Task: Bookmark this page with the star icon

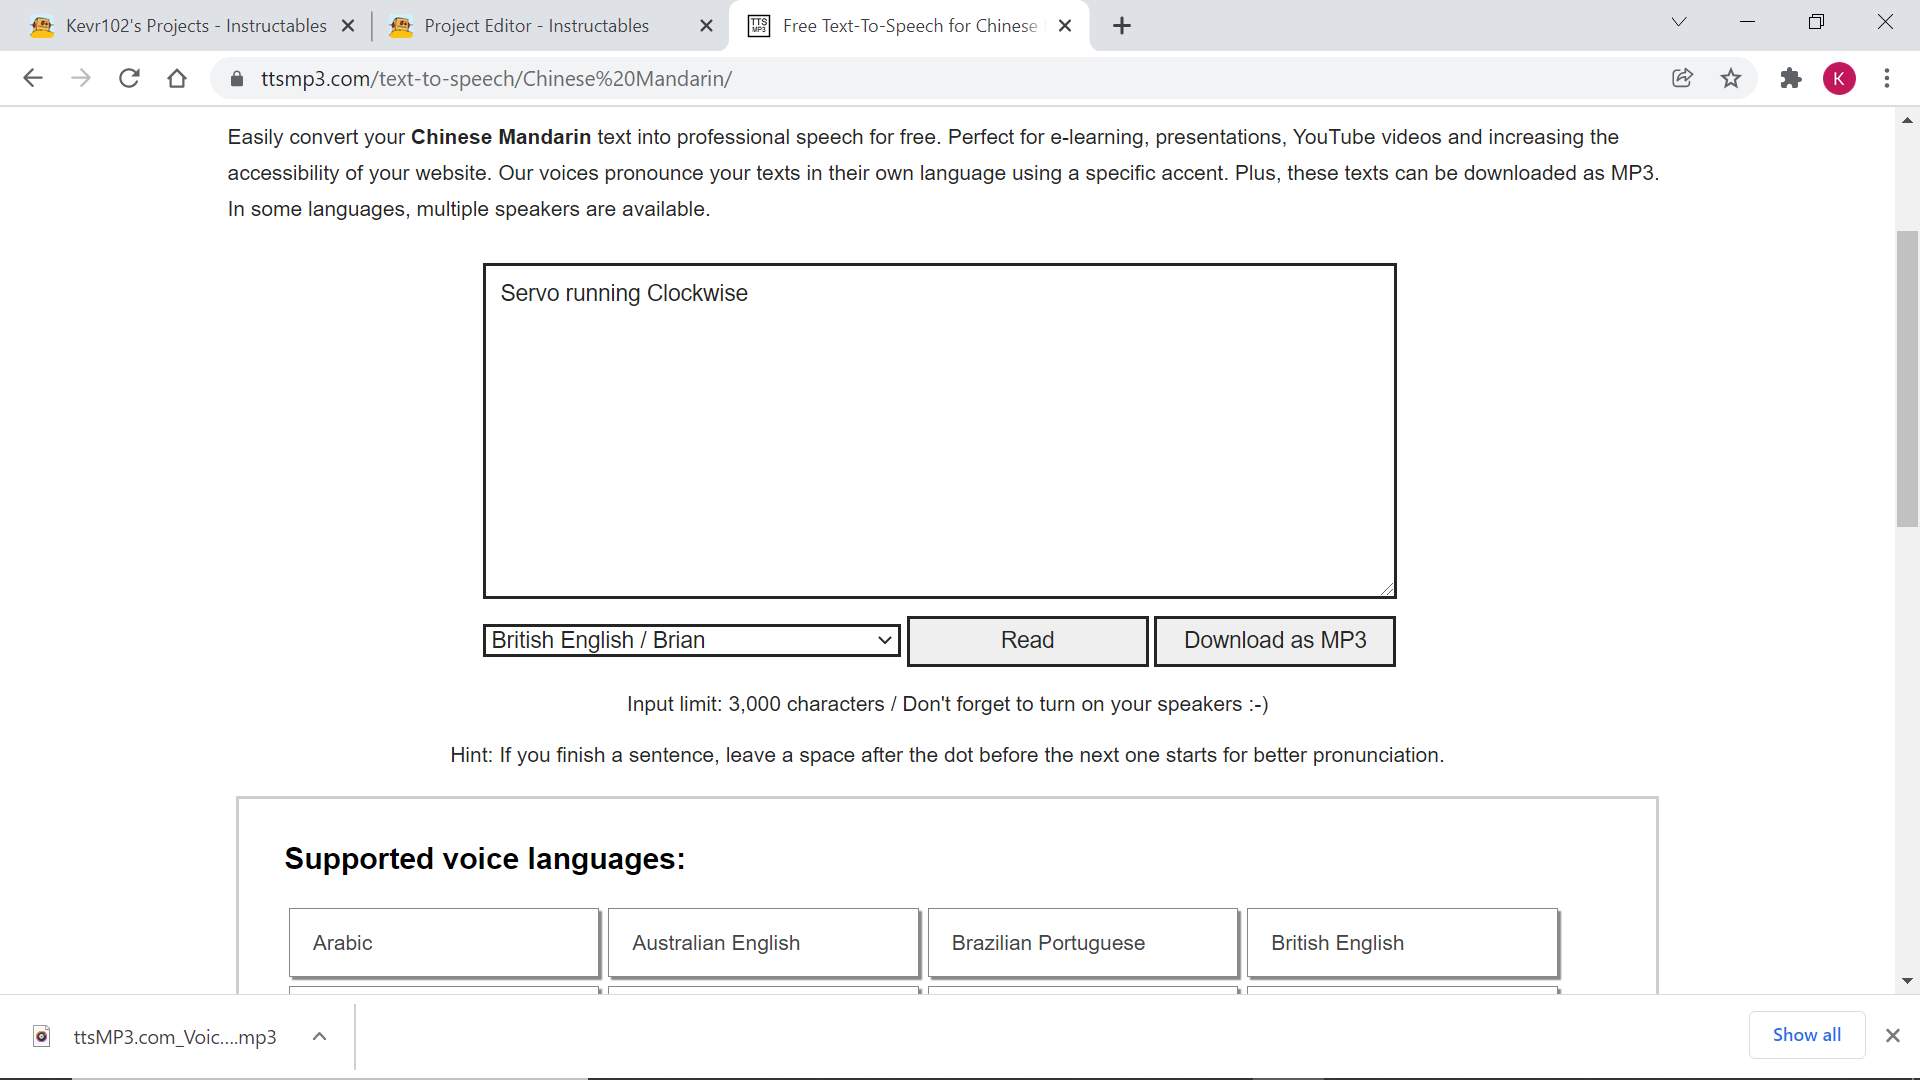Action: [1731, 78]
